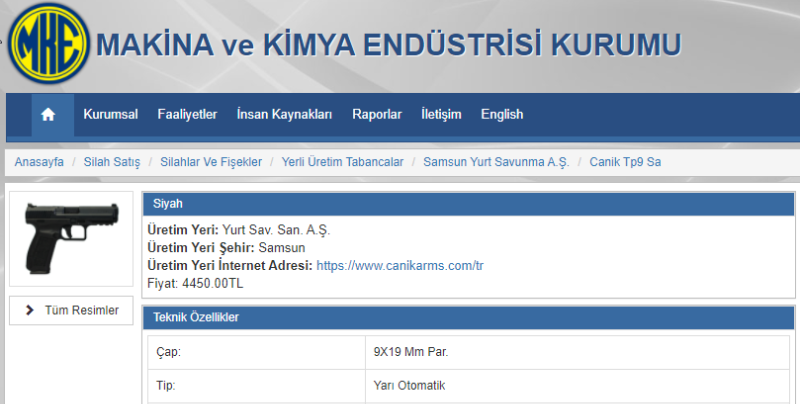Image resolution: width=800 pixels, height=404 pixels.
Task: Open the Raporlar menu
Action: point(377,114)
